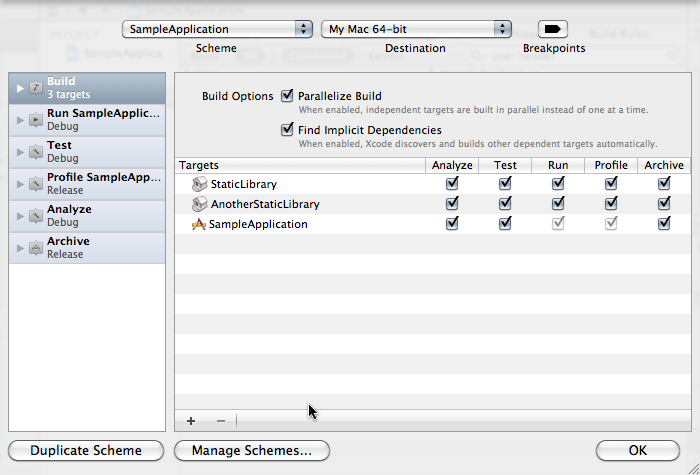This screenshot has height=475, width=700.
Task: Uncheck Run for StaticLibrary
Action: (x=558, y=183)
